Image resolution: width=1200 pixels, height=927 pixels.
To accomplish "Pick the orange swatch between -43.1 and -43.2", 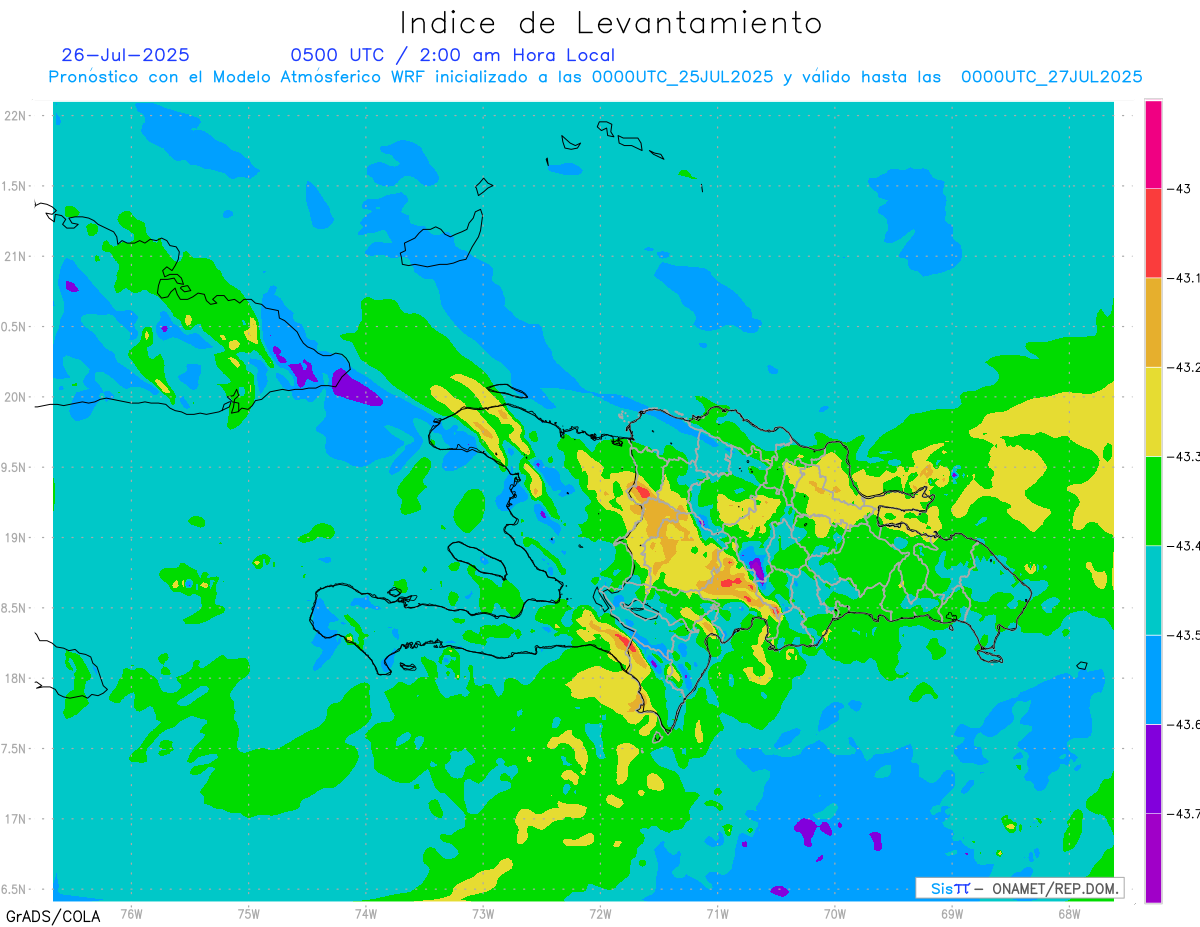I will point(1153,322).
